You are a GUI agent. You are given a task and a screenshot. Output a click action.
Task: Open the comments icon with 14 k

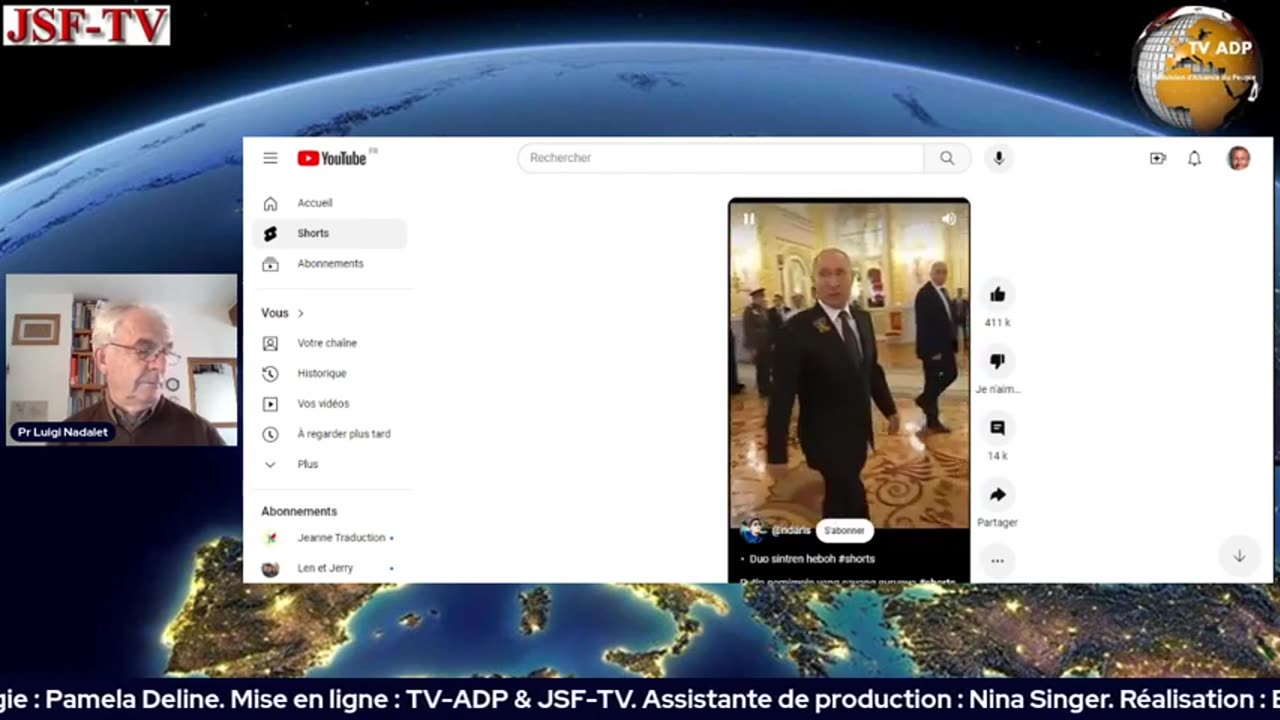(x=997, y=428)
